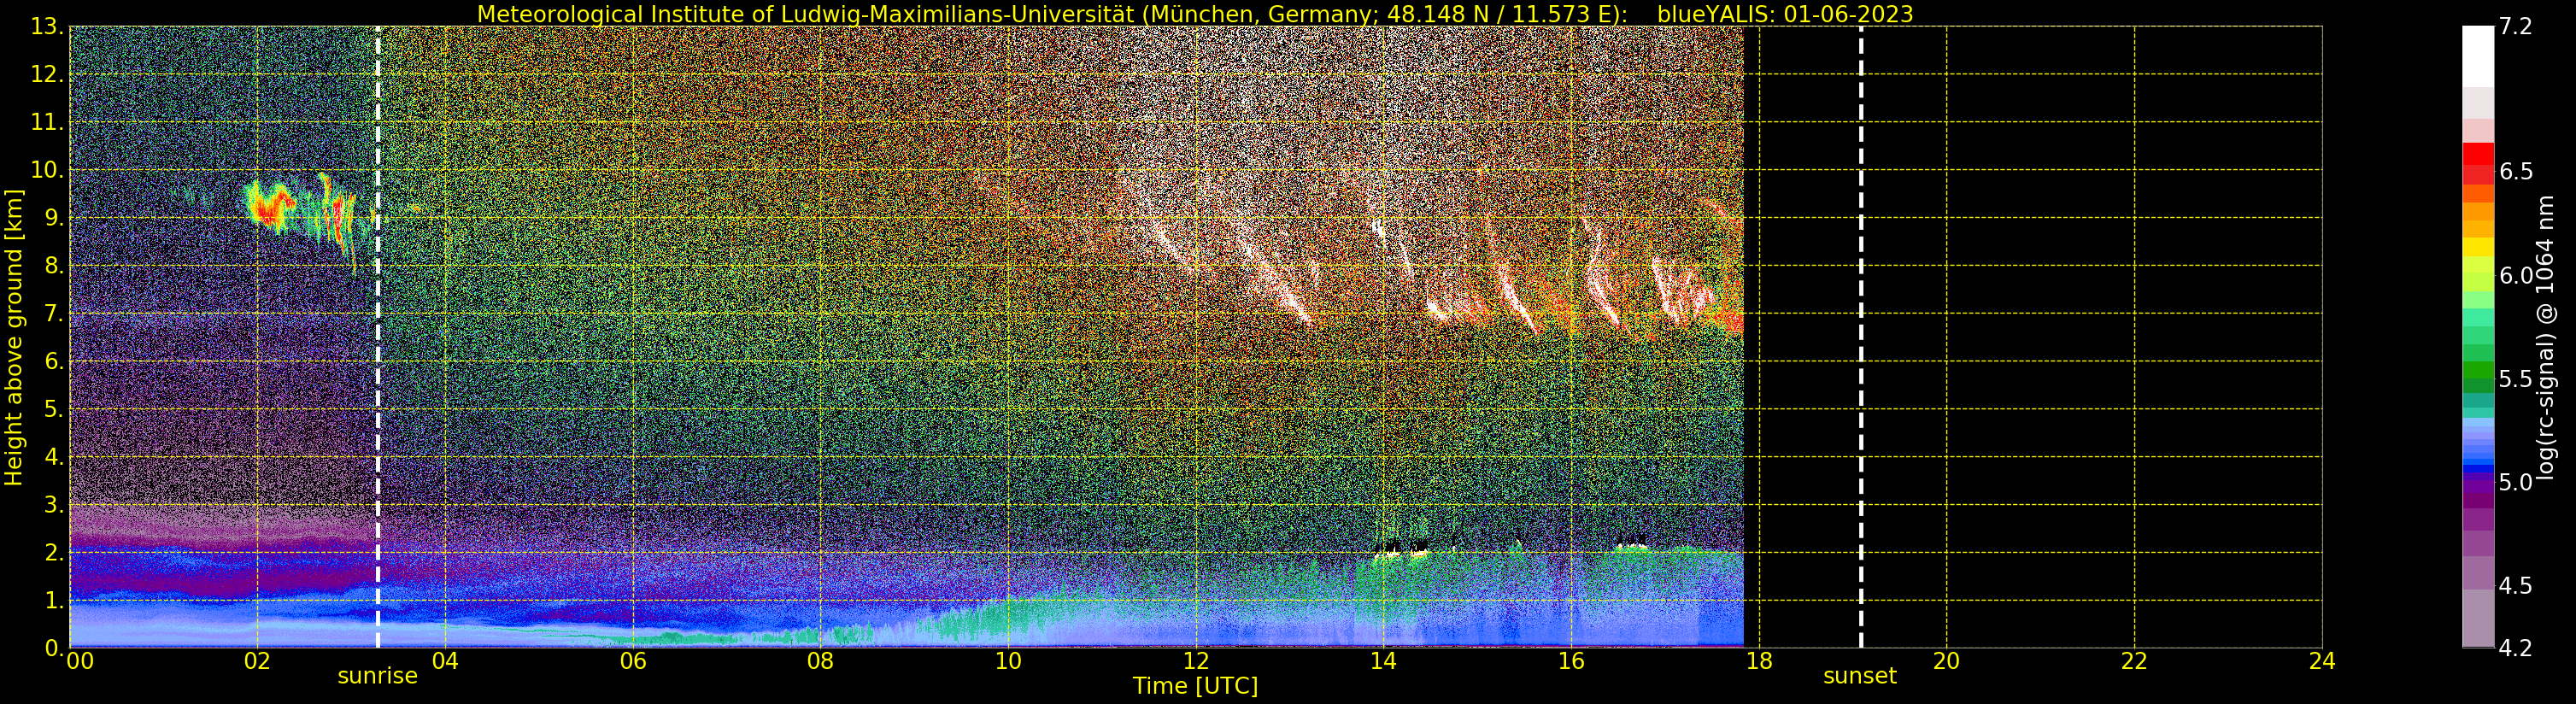Click the white top segment of the colorbar

(x=2478, y=56)
